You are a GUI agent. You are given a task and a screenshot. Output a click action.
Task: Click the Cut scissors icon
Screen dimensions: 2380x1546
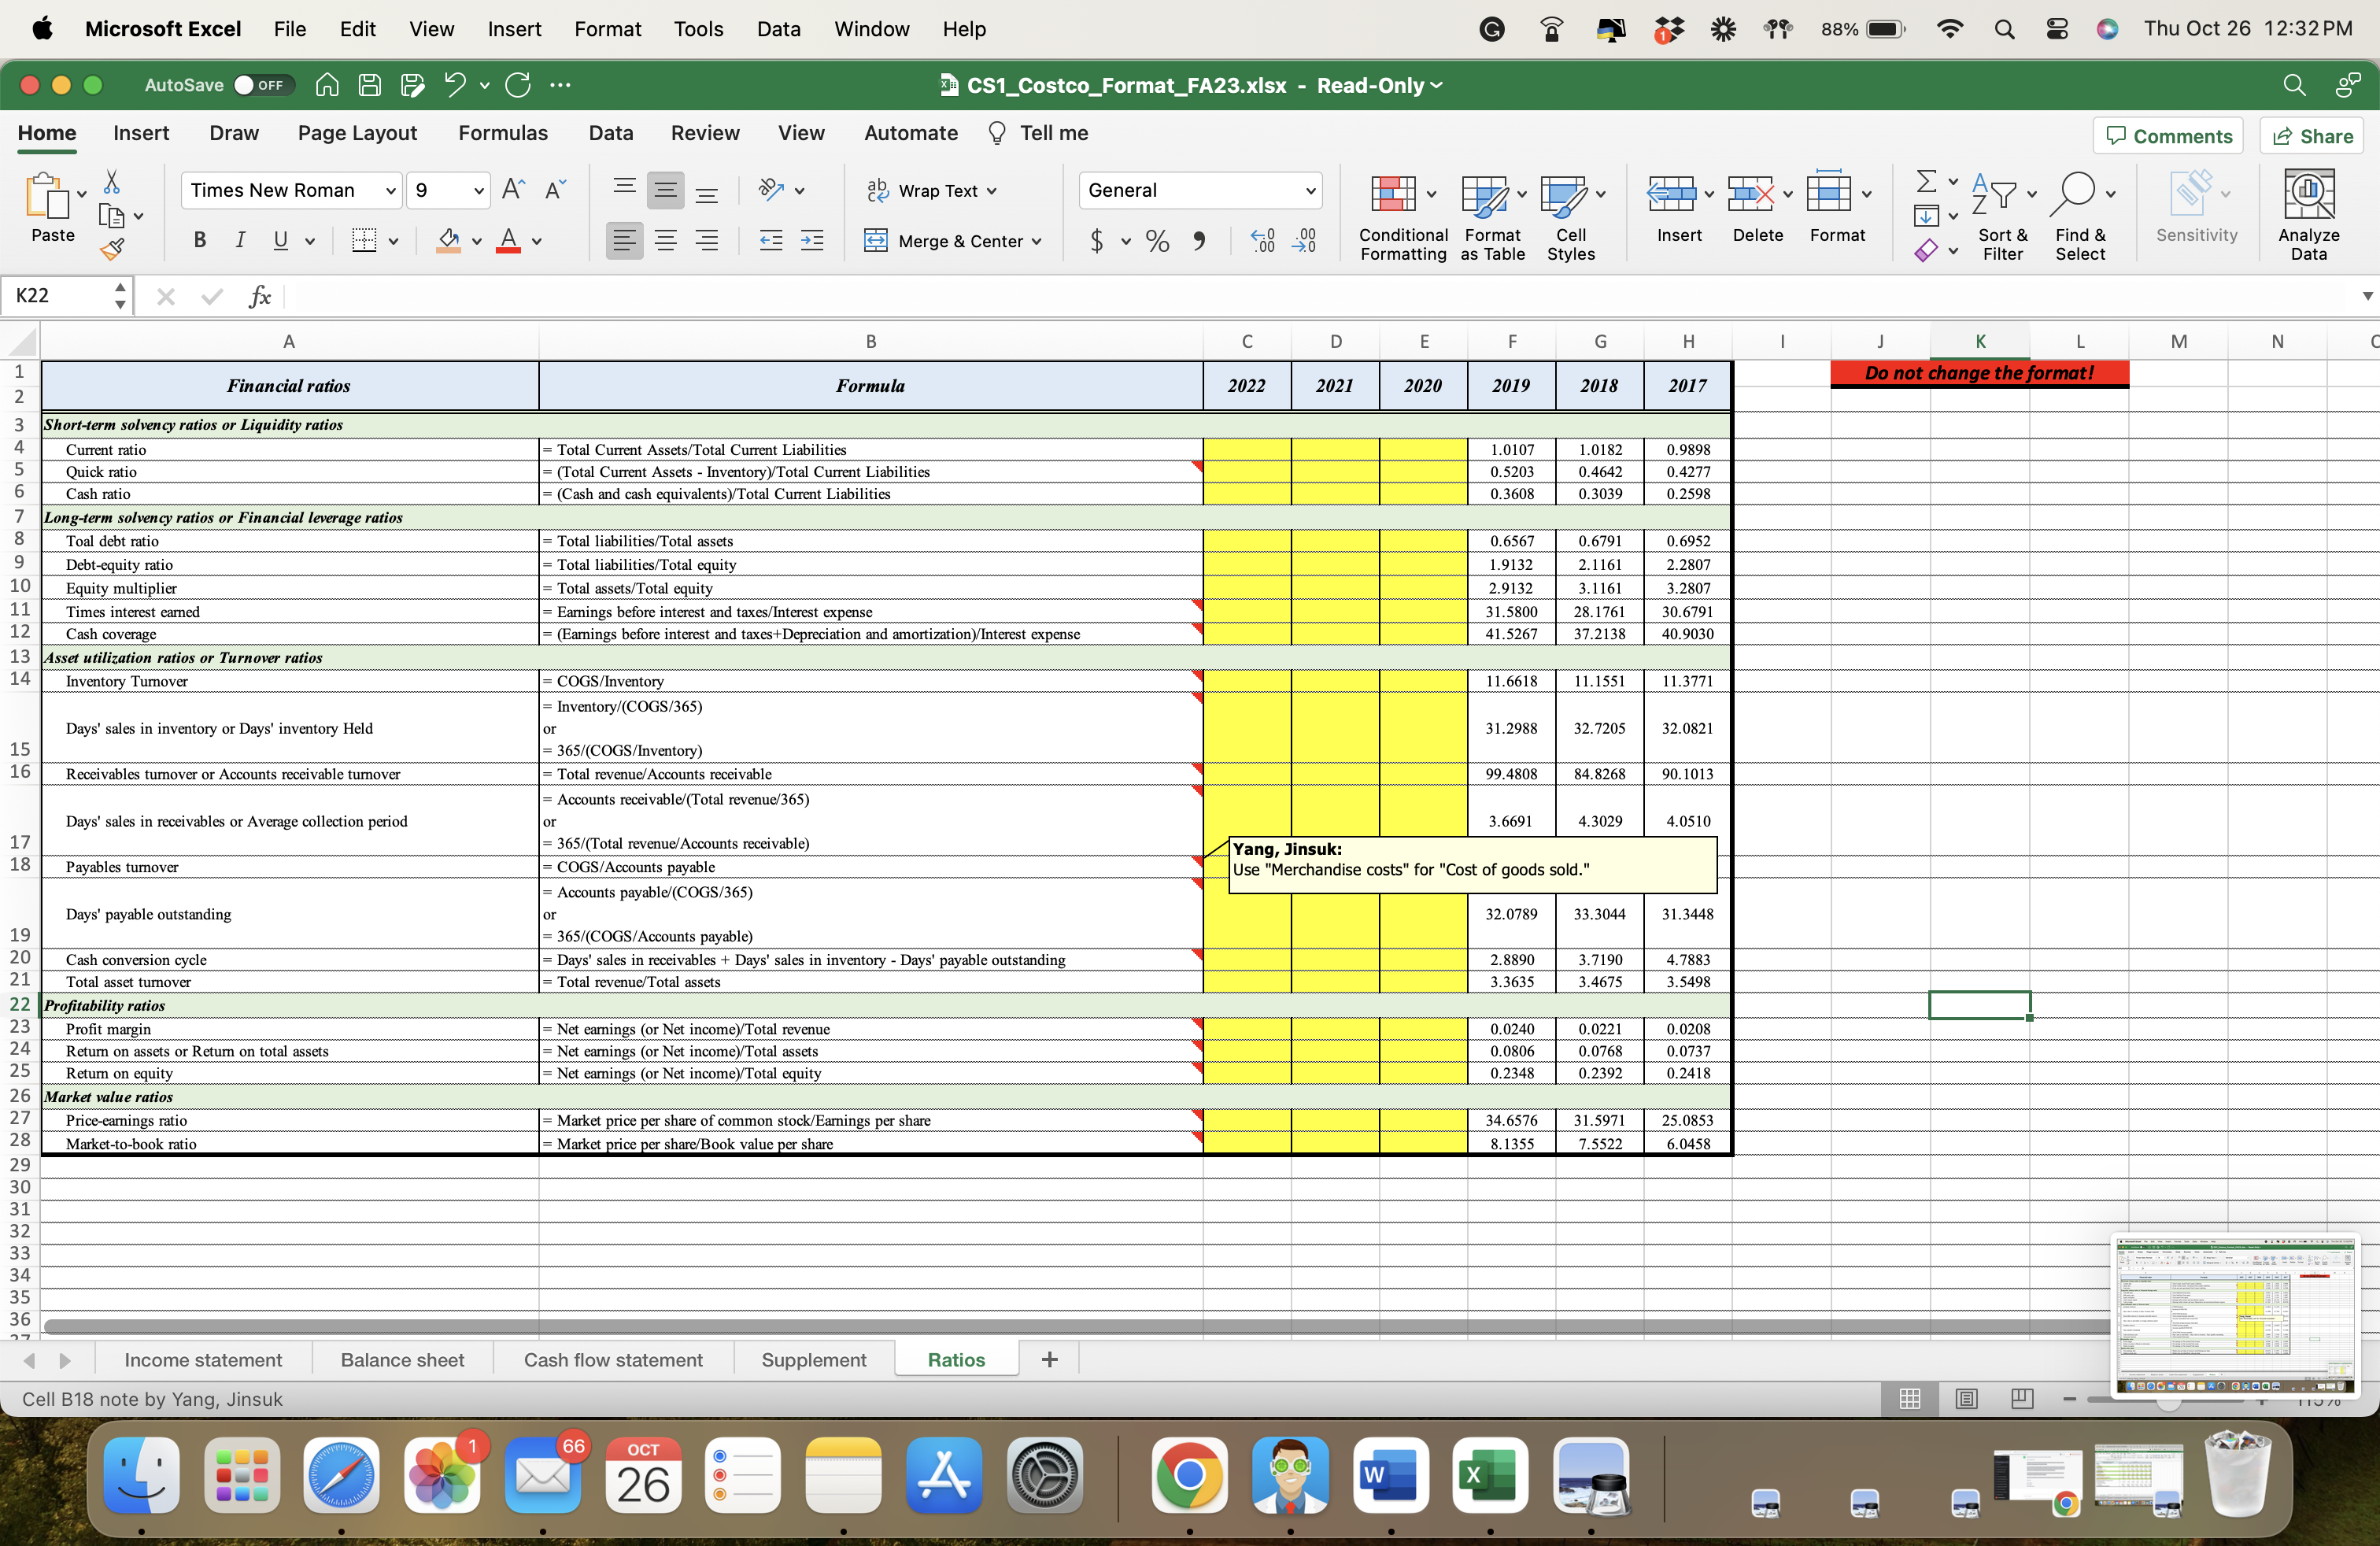point(112,181)
